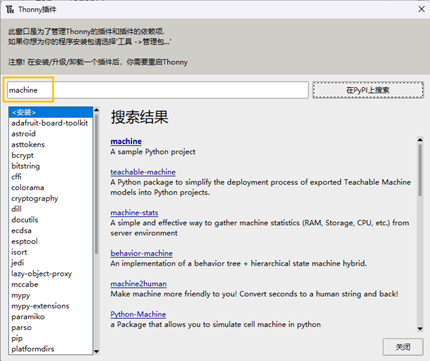Open the machine2human package link
Image resolution: width=430 pixels, height=361 pixels.
pos(139,284)
